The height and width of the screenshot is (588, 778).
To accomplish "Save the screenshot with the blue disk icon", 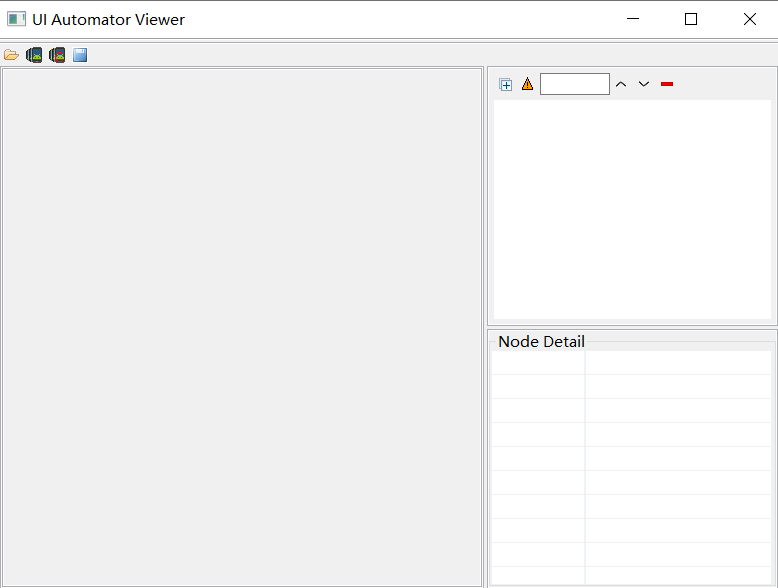I will coord(80,55).
